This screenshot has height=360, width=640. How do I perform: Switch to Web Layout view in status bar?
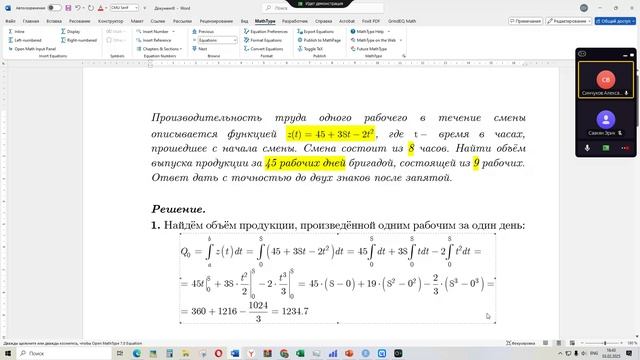[x=572, y=343]
